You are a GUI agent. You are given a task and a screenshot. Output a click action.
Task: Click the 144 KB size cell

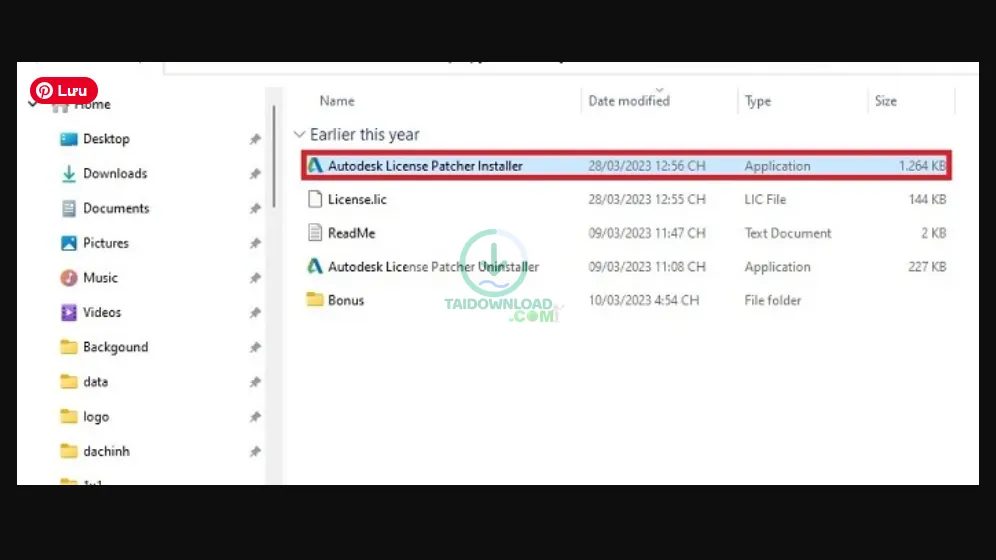927,199
